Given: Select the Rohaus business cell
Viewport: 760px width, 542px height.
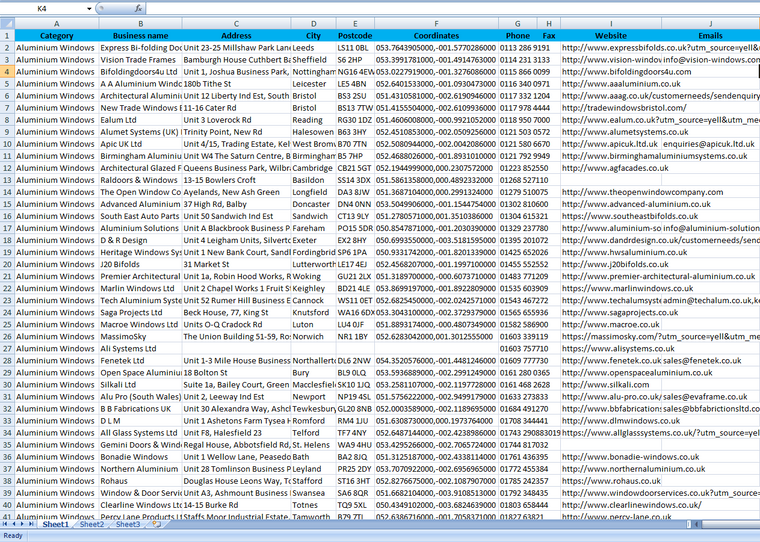Looking at the screenshot, I should click(141, 481).
